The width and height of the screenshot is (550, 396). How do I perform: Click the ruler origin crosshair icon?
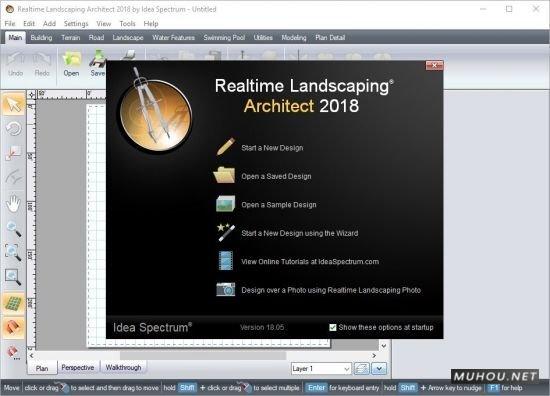pos(32,94)
